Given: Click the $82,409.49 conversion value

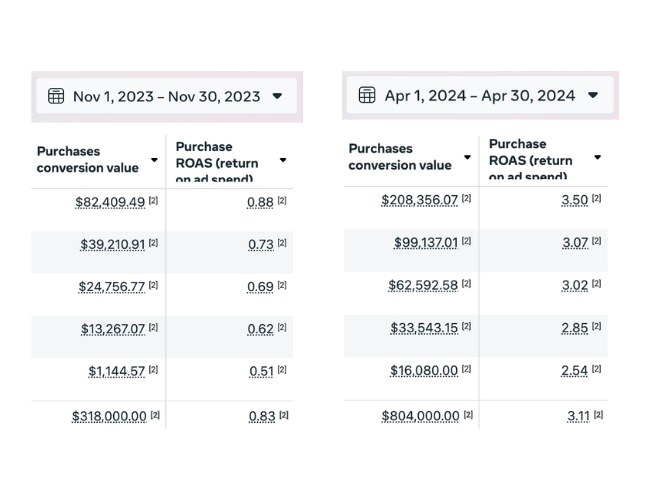Looking at the screenshot, I should click(110, 202).
